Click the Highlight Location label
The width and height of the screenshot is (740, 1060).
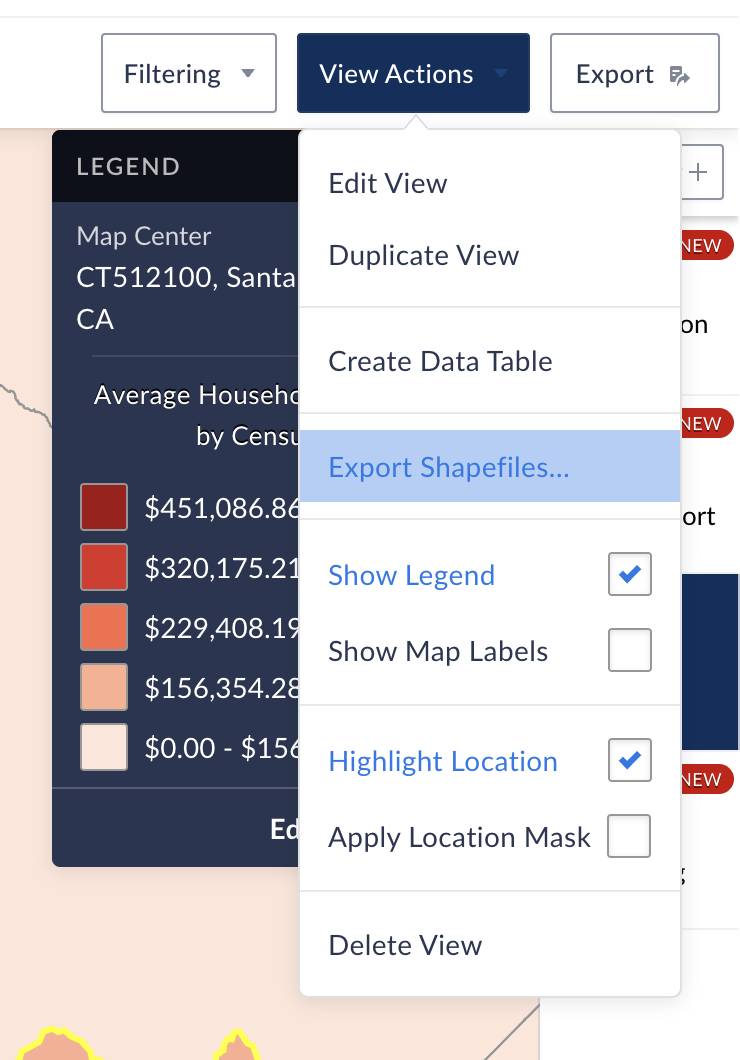click(443, 761)
